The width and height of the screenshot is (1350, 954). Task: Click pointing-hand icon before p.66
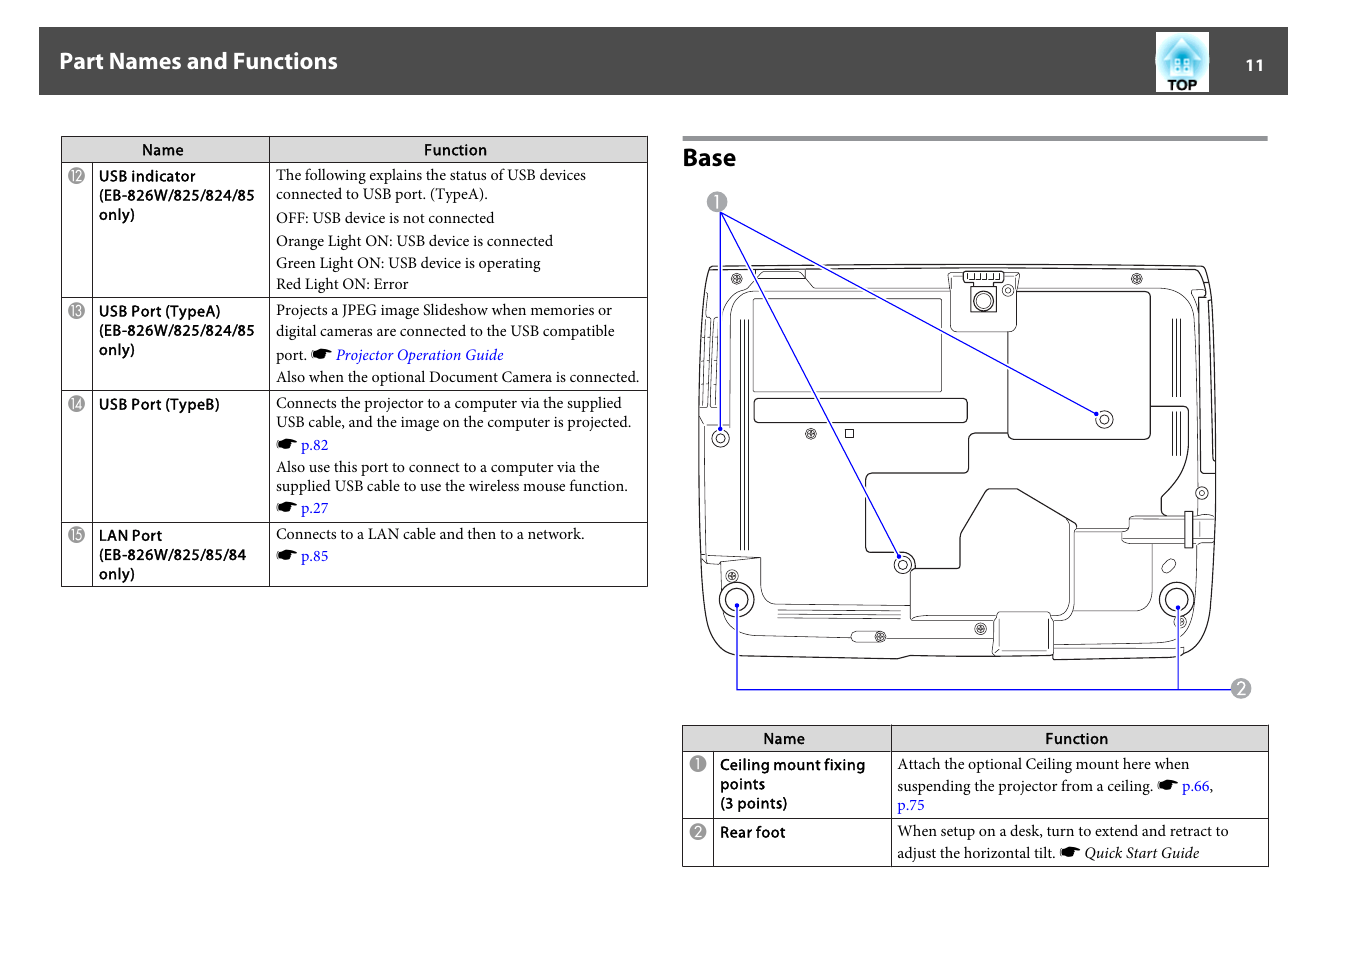[x=1168, y=785]
